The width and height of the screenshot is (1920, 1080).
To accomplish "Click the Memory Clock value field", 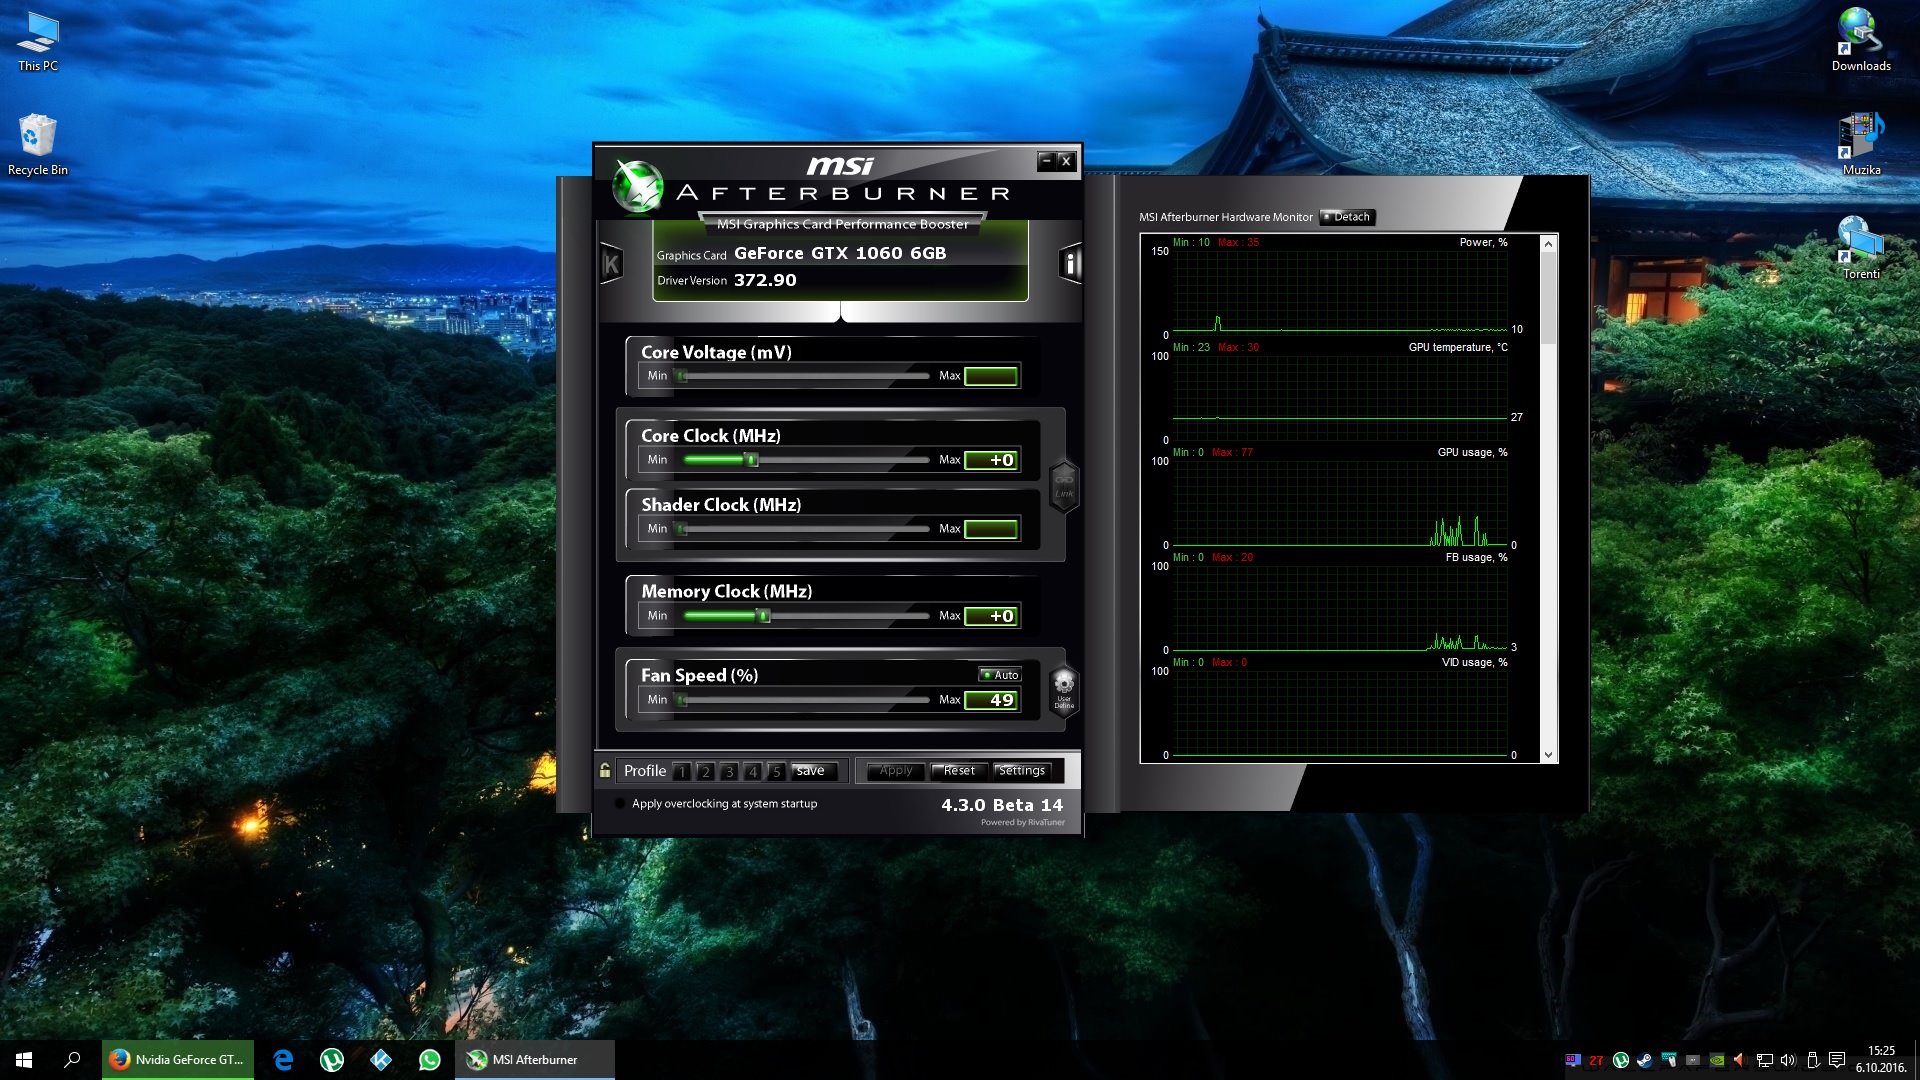I will 991,616.
